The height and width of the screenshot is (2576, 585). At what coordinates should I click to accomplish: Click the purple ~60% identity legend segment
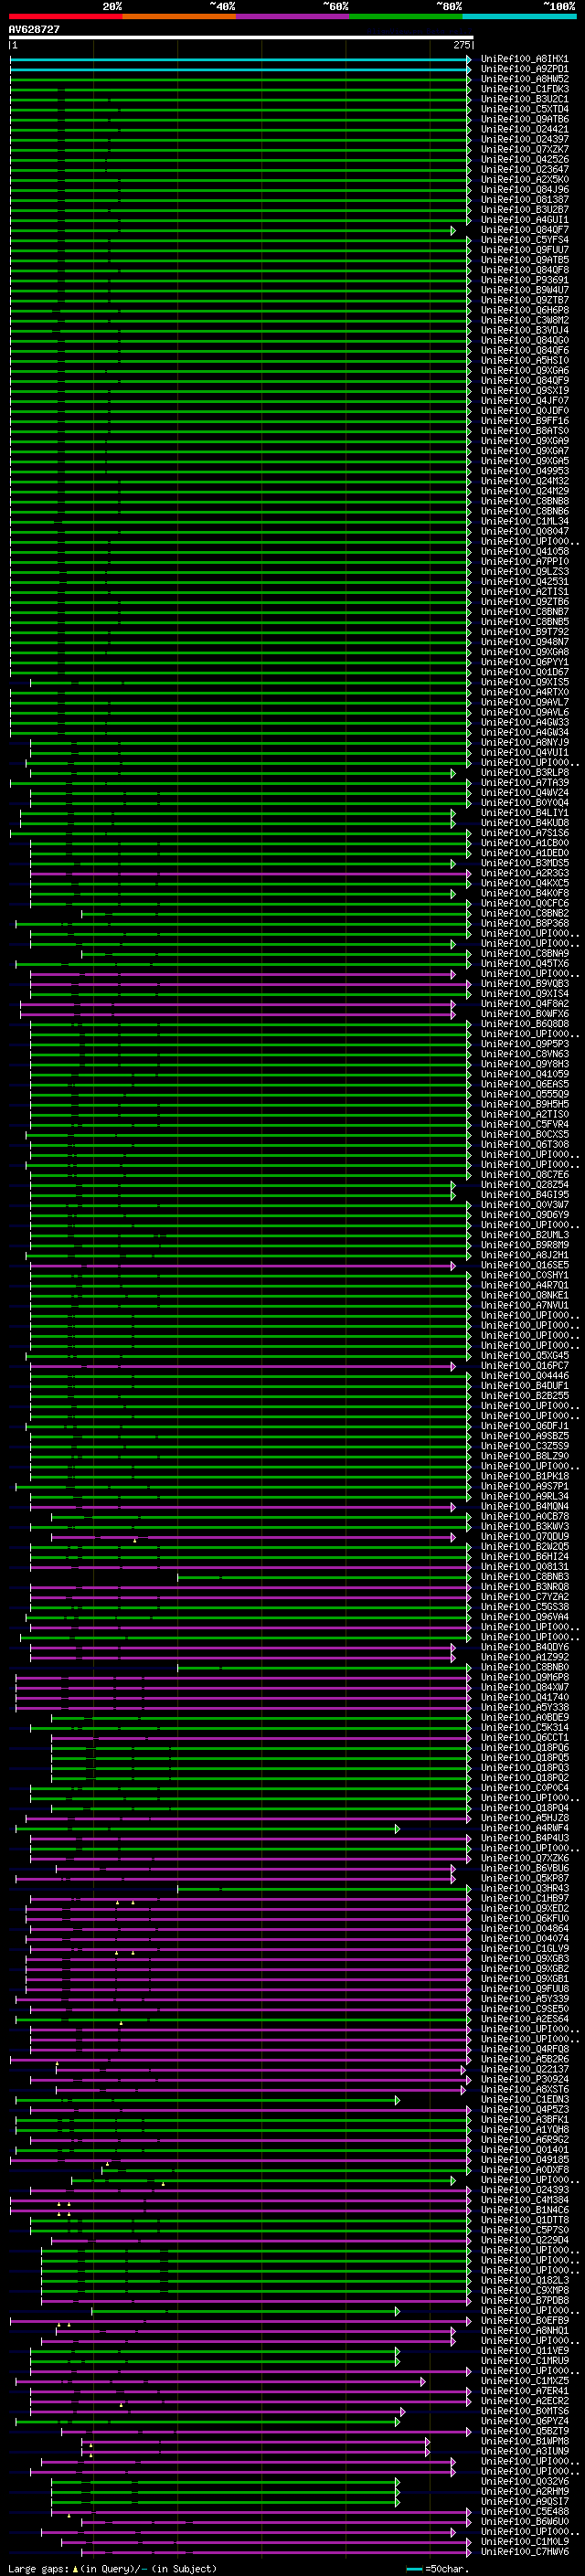click(292, 16)
